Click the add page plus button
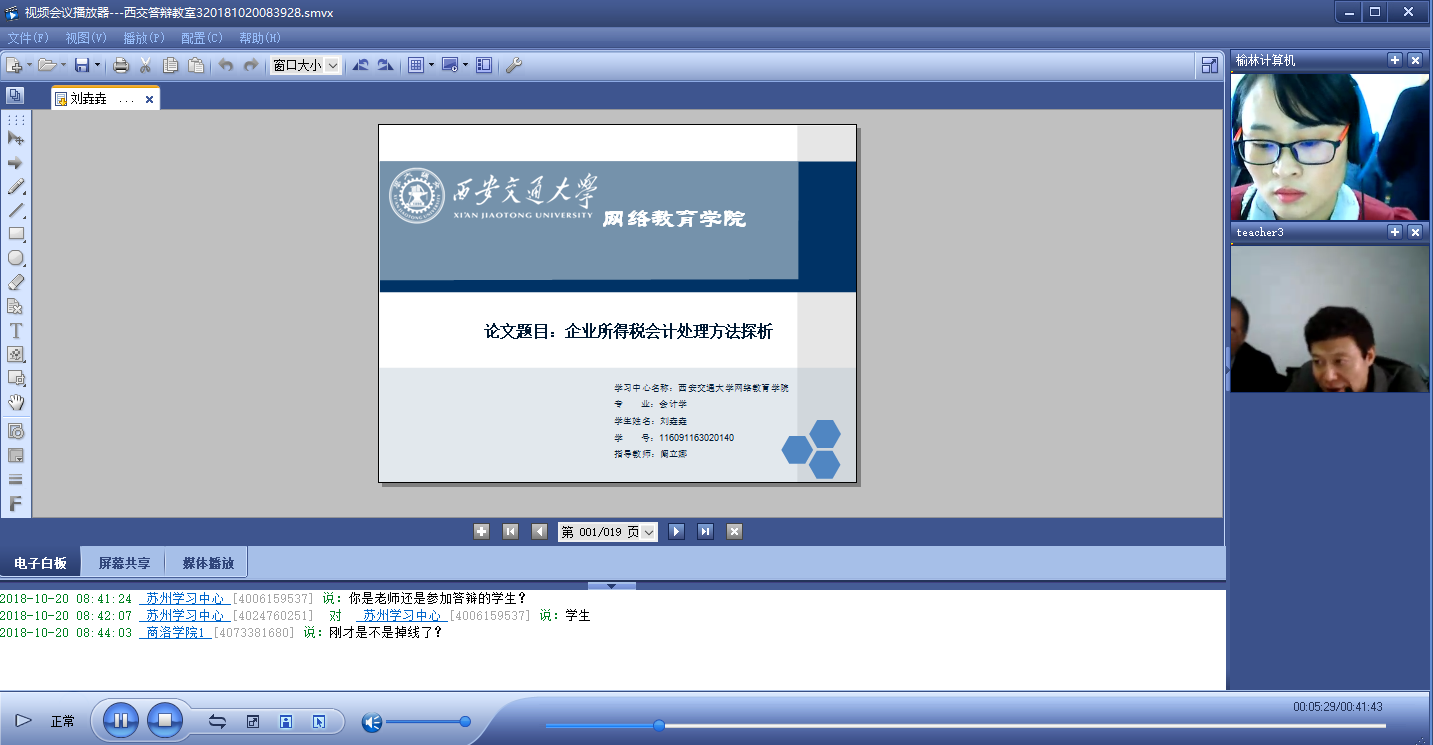 pyautogui.click(x=481, y=532)
